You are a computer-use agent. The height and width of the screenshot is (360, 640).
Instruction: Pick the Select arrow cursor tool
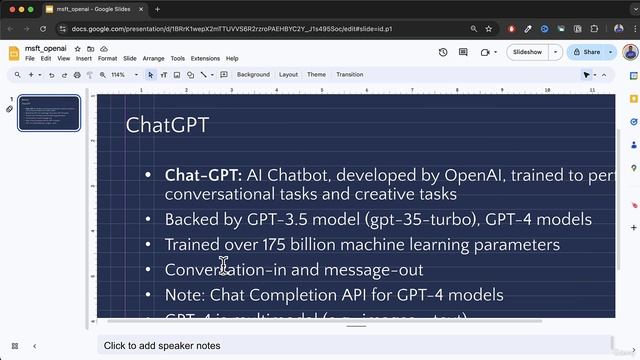click(151, 75)
